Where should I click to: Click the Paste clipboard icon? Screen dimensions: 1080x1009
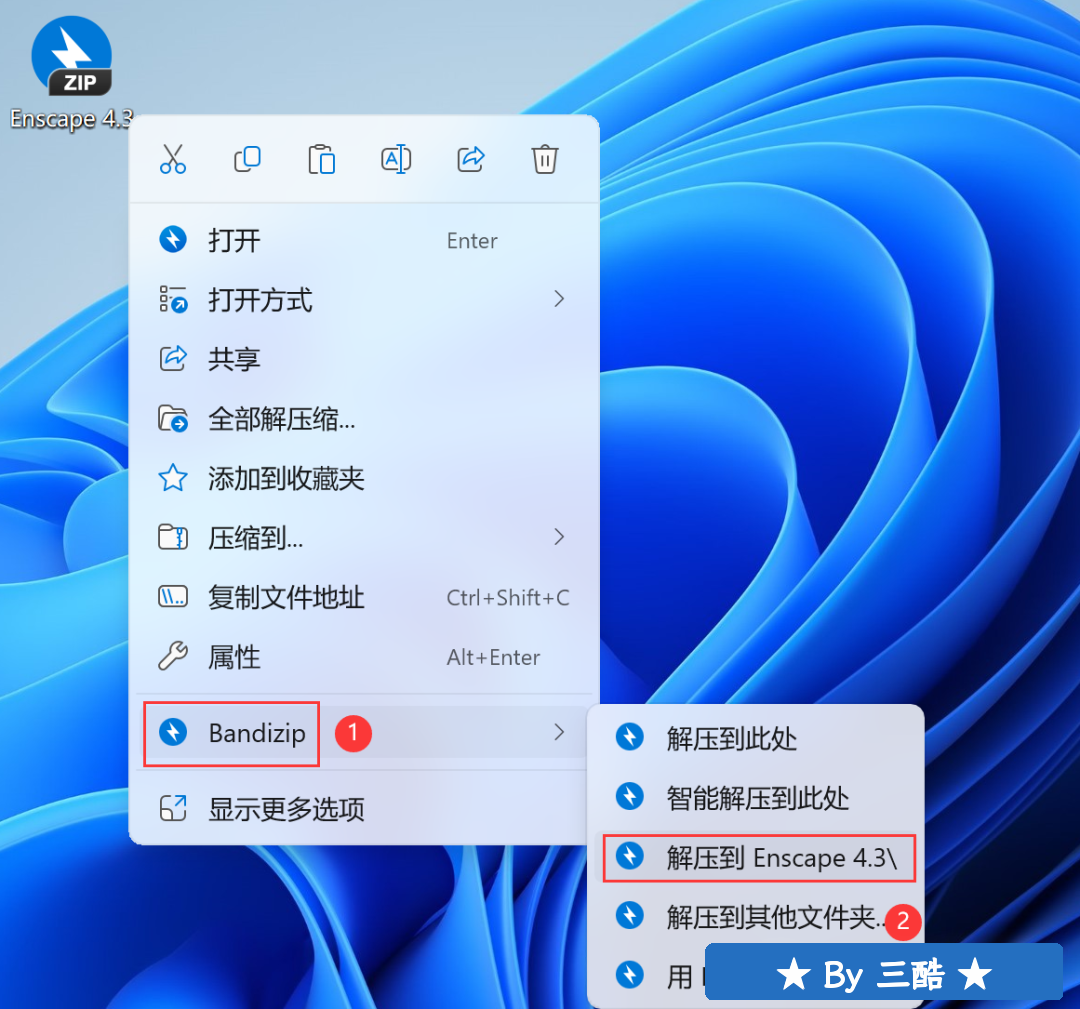coord(322,159)
